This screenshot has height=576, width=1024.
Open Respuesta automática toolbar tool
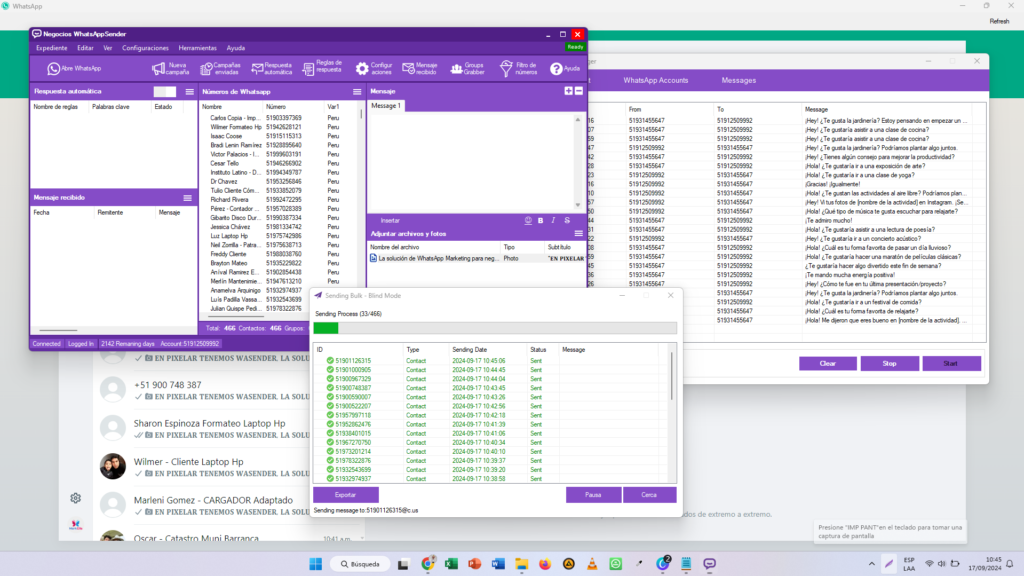click(272, 69)
